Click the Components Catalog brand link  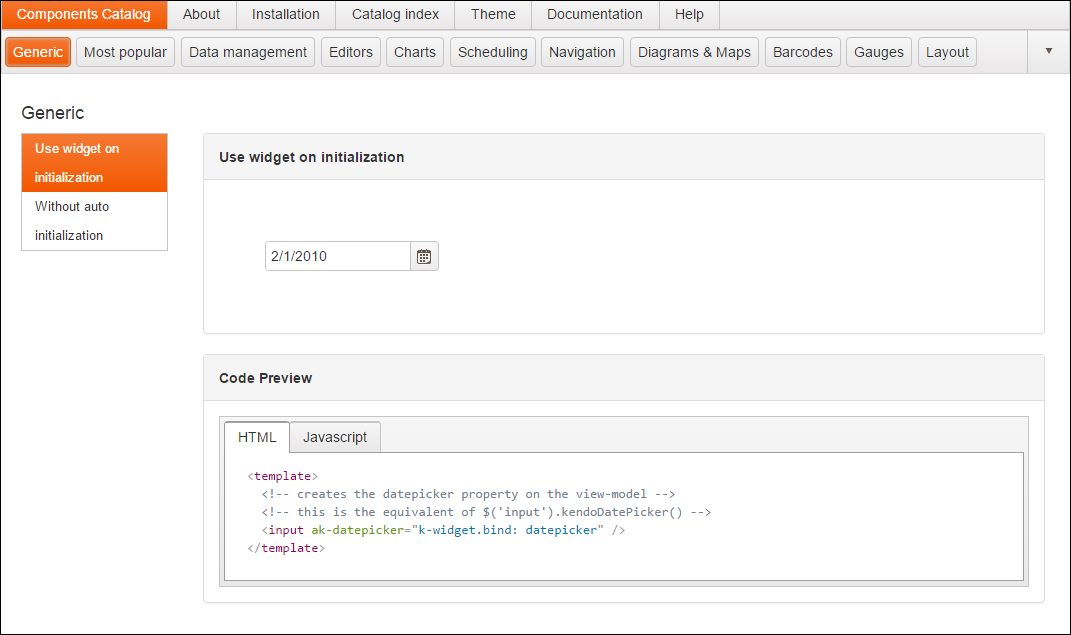click(84, 14)
